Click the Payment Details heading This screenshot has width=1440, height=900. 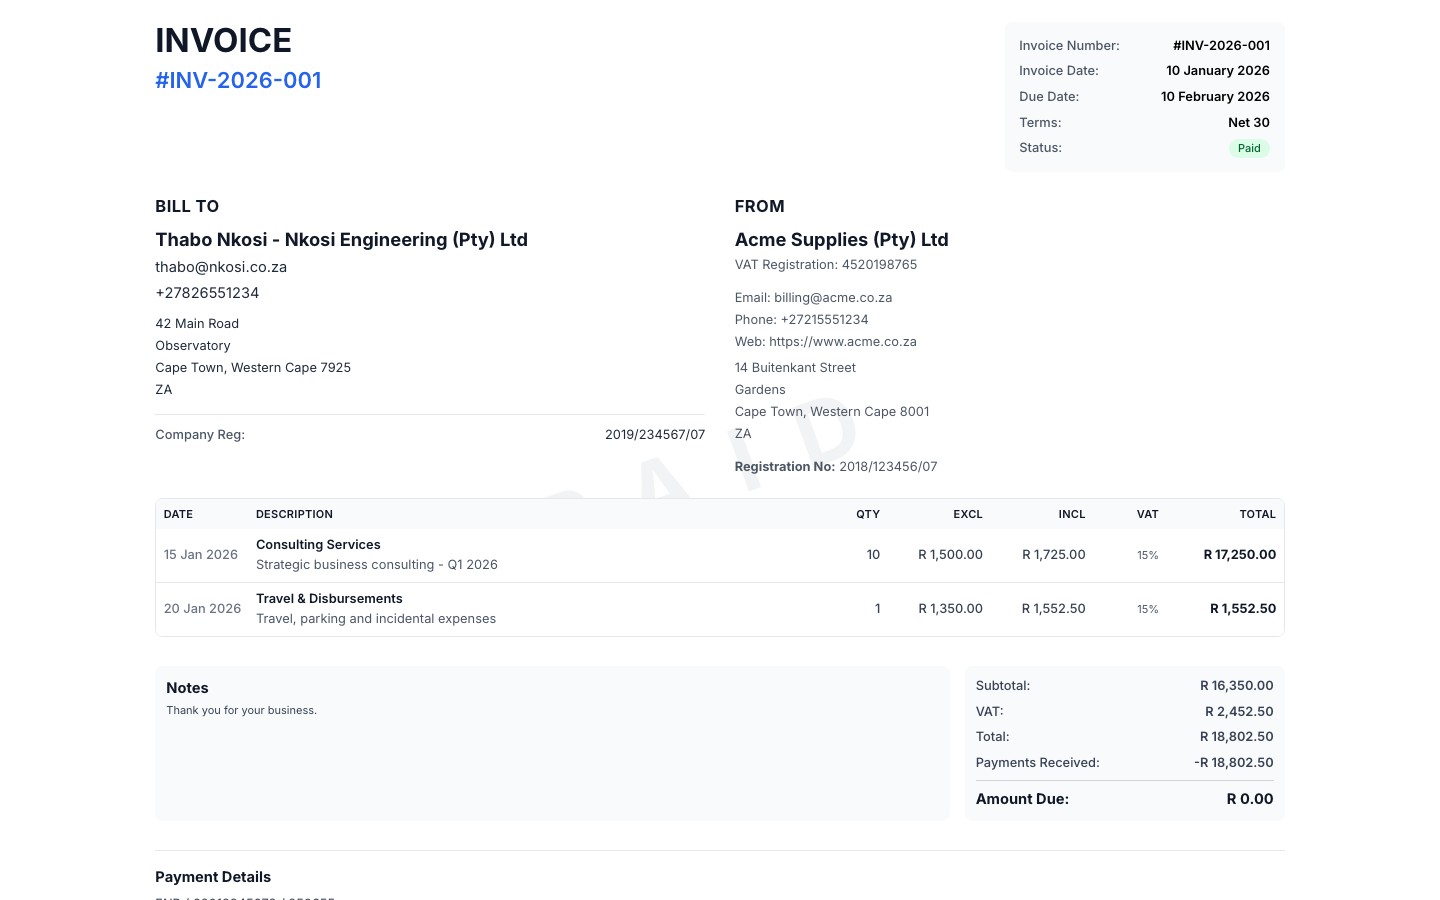(213, 877)
